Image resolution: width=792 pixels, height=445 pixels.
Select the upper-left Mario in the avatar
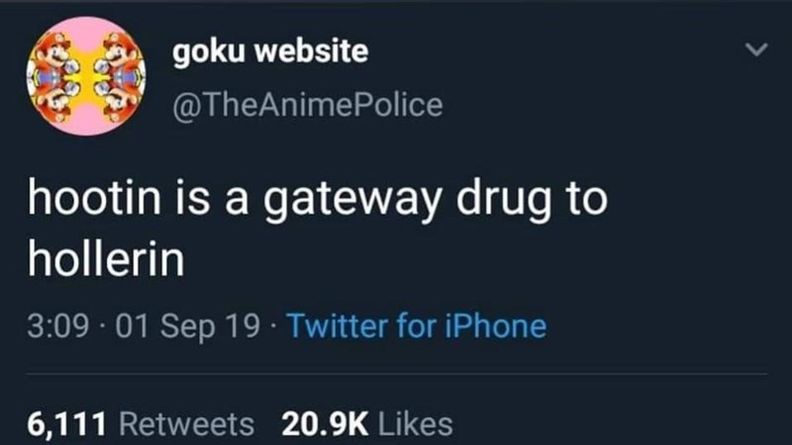pyautogui.click(x=53, y=53)
